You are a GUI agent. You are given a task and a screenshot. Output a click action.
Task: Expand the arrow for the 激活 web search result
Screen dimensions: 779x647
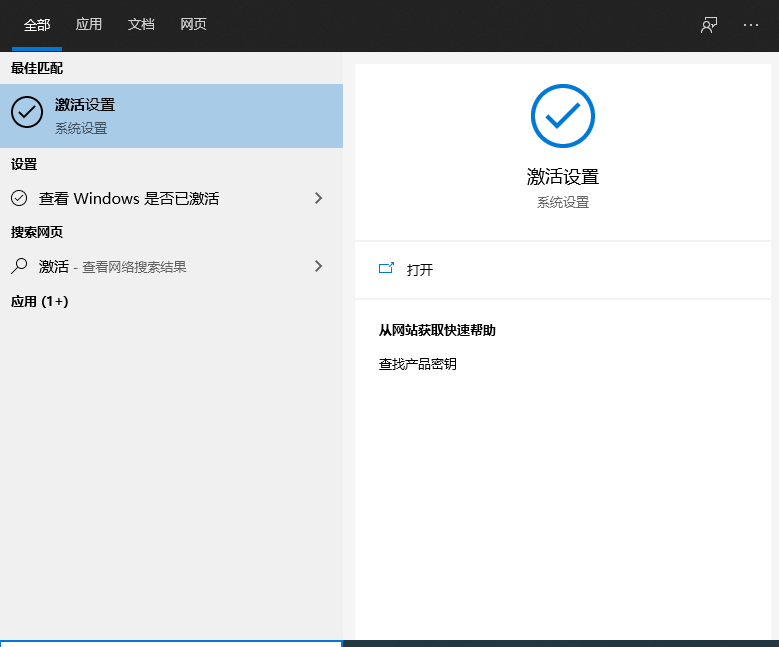tap(319, 266)
